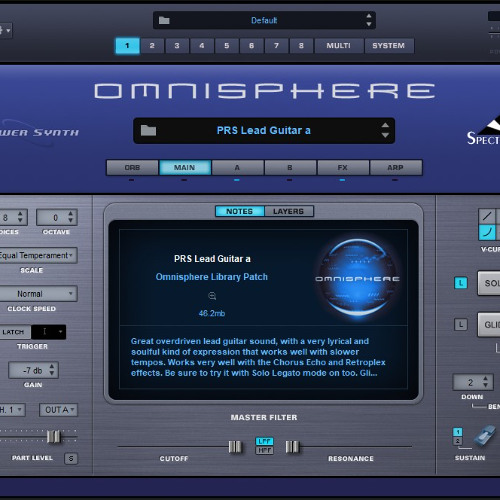Open the FX tab
Image resolution: width=500 pixels, height=500 pixels.
(x=343, y=168)
